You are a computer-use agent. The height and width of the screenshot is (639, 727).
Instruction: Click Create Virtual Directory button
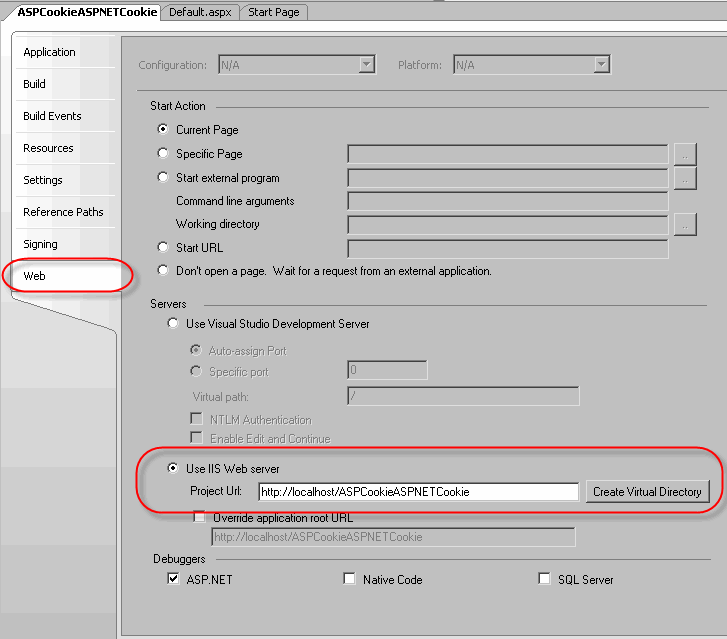tap(647, 492)
